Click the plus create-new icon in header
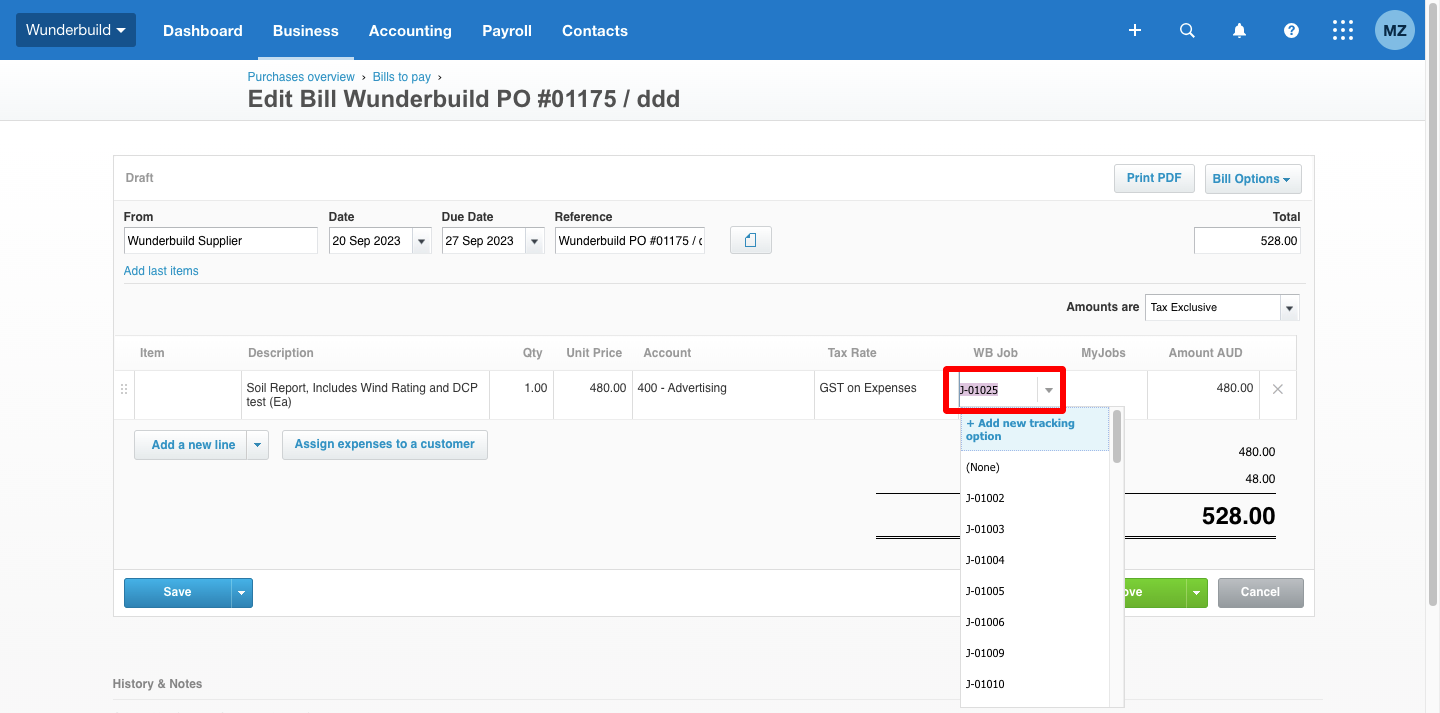The height and width of the screenshot is (713, 1440). [1135, 31]
